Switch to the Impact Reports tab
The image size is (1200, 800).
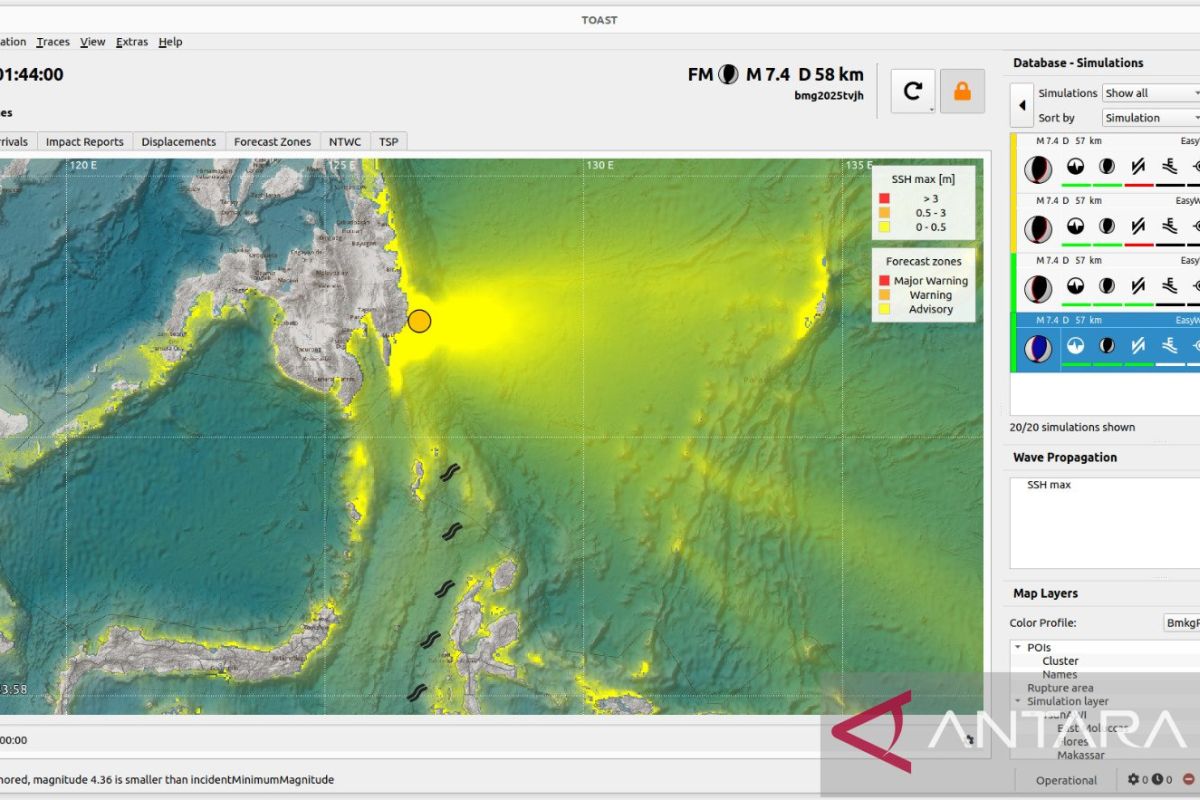85,142
